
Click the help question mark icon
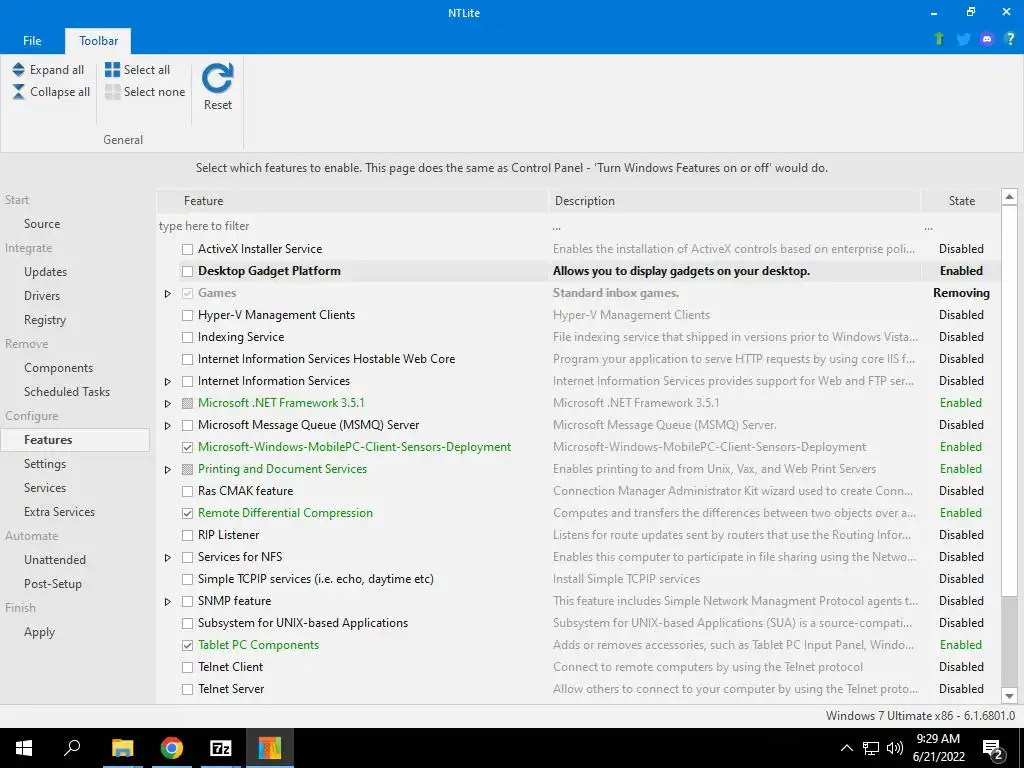pyautogui.click(x=1010, y=39)
